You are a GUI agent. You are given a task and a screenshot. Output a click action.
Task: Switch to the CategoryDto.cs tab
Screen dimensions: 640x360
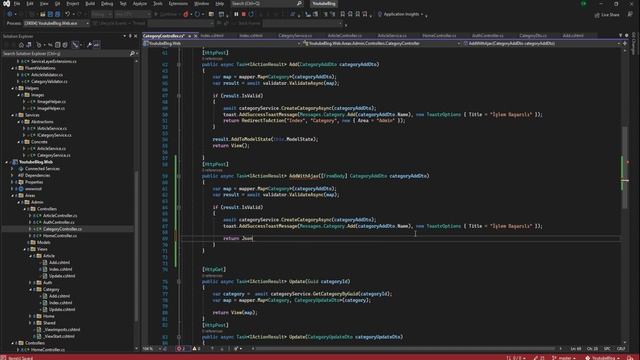(x=533, y=36)
